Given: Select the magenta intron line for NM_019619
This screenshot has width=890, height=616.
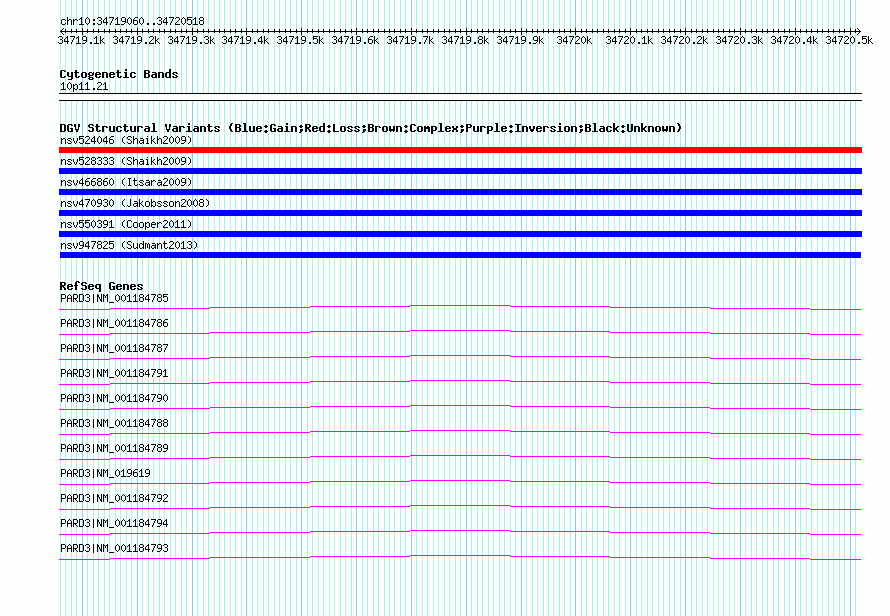Looking at the screenshot, I should [460, 482].
